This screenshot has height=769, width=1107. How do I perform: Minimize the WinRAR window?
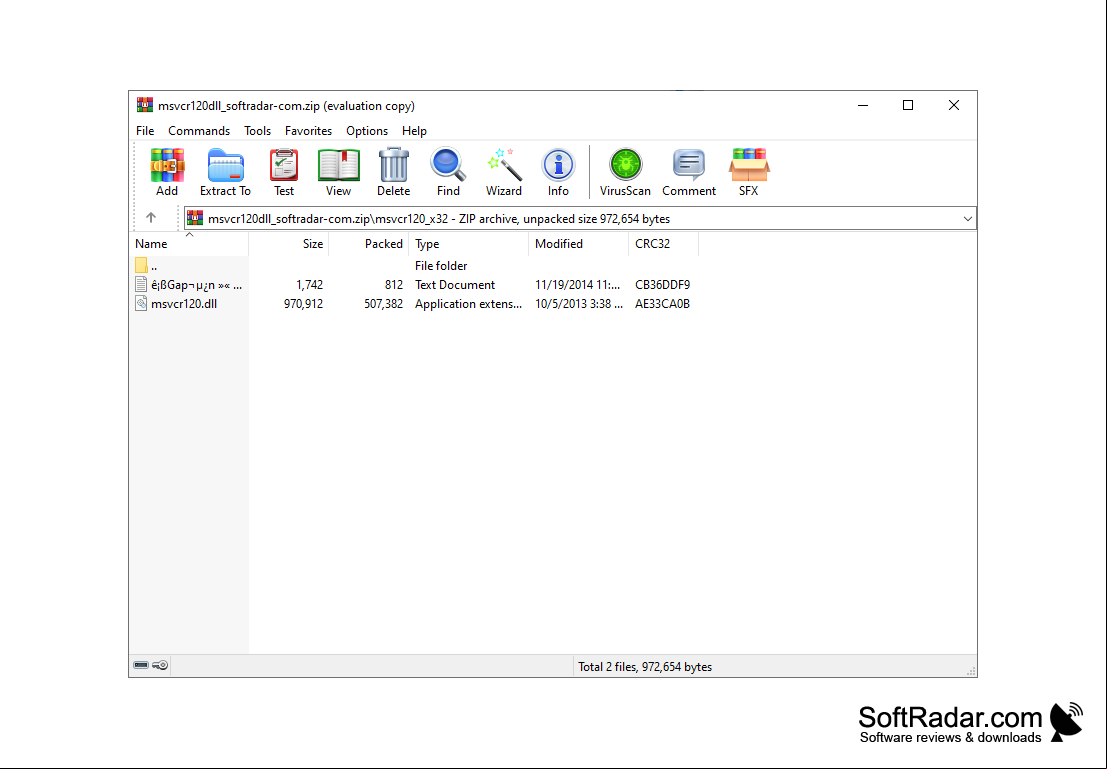point(863,105)
